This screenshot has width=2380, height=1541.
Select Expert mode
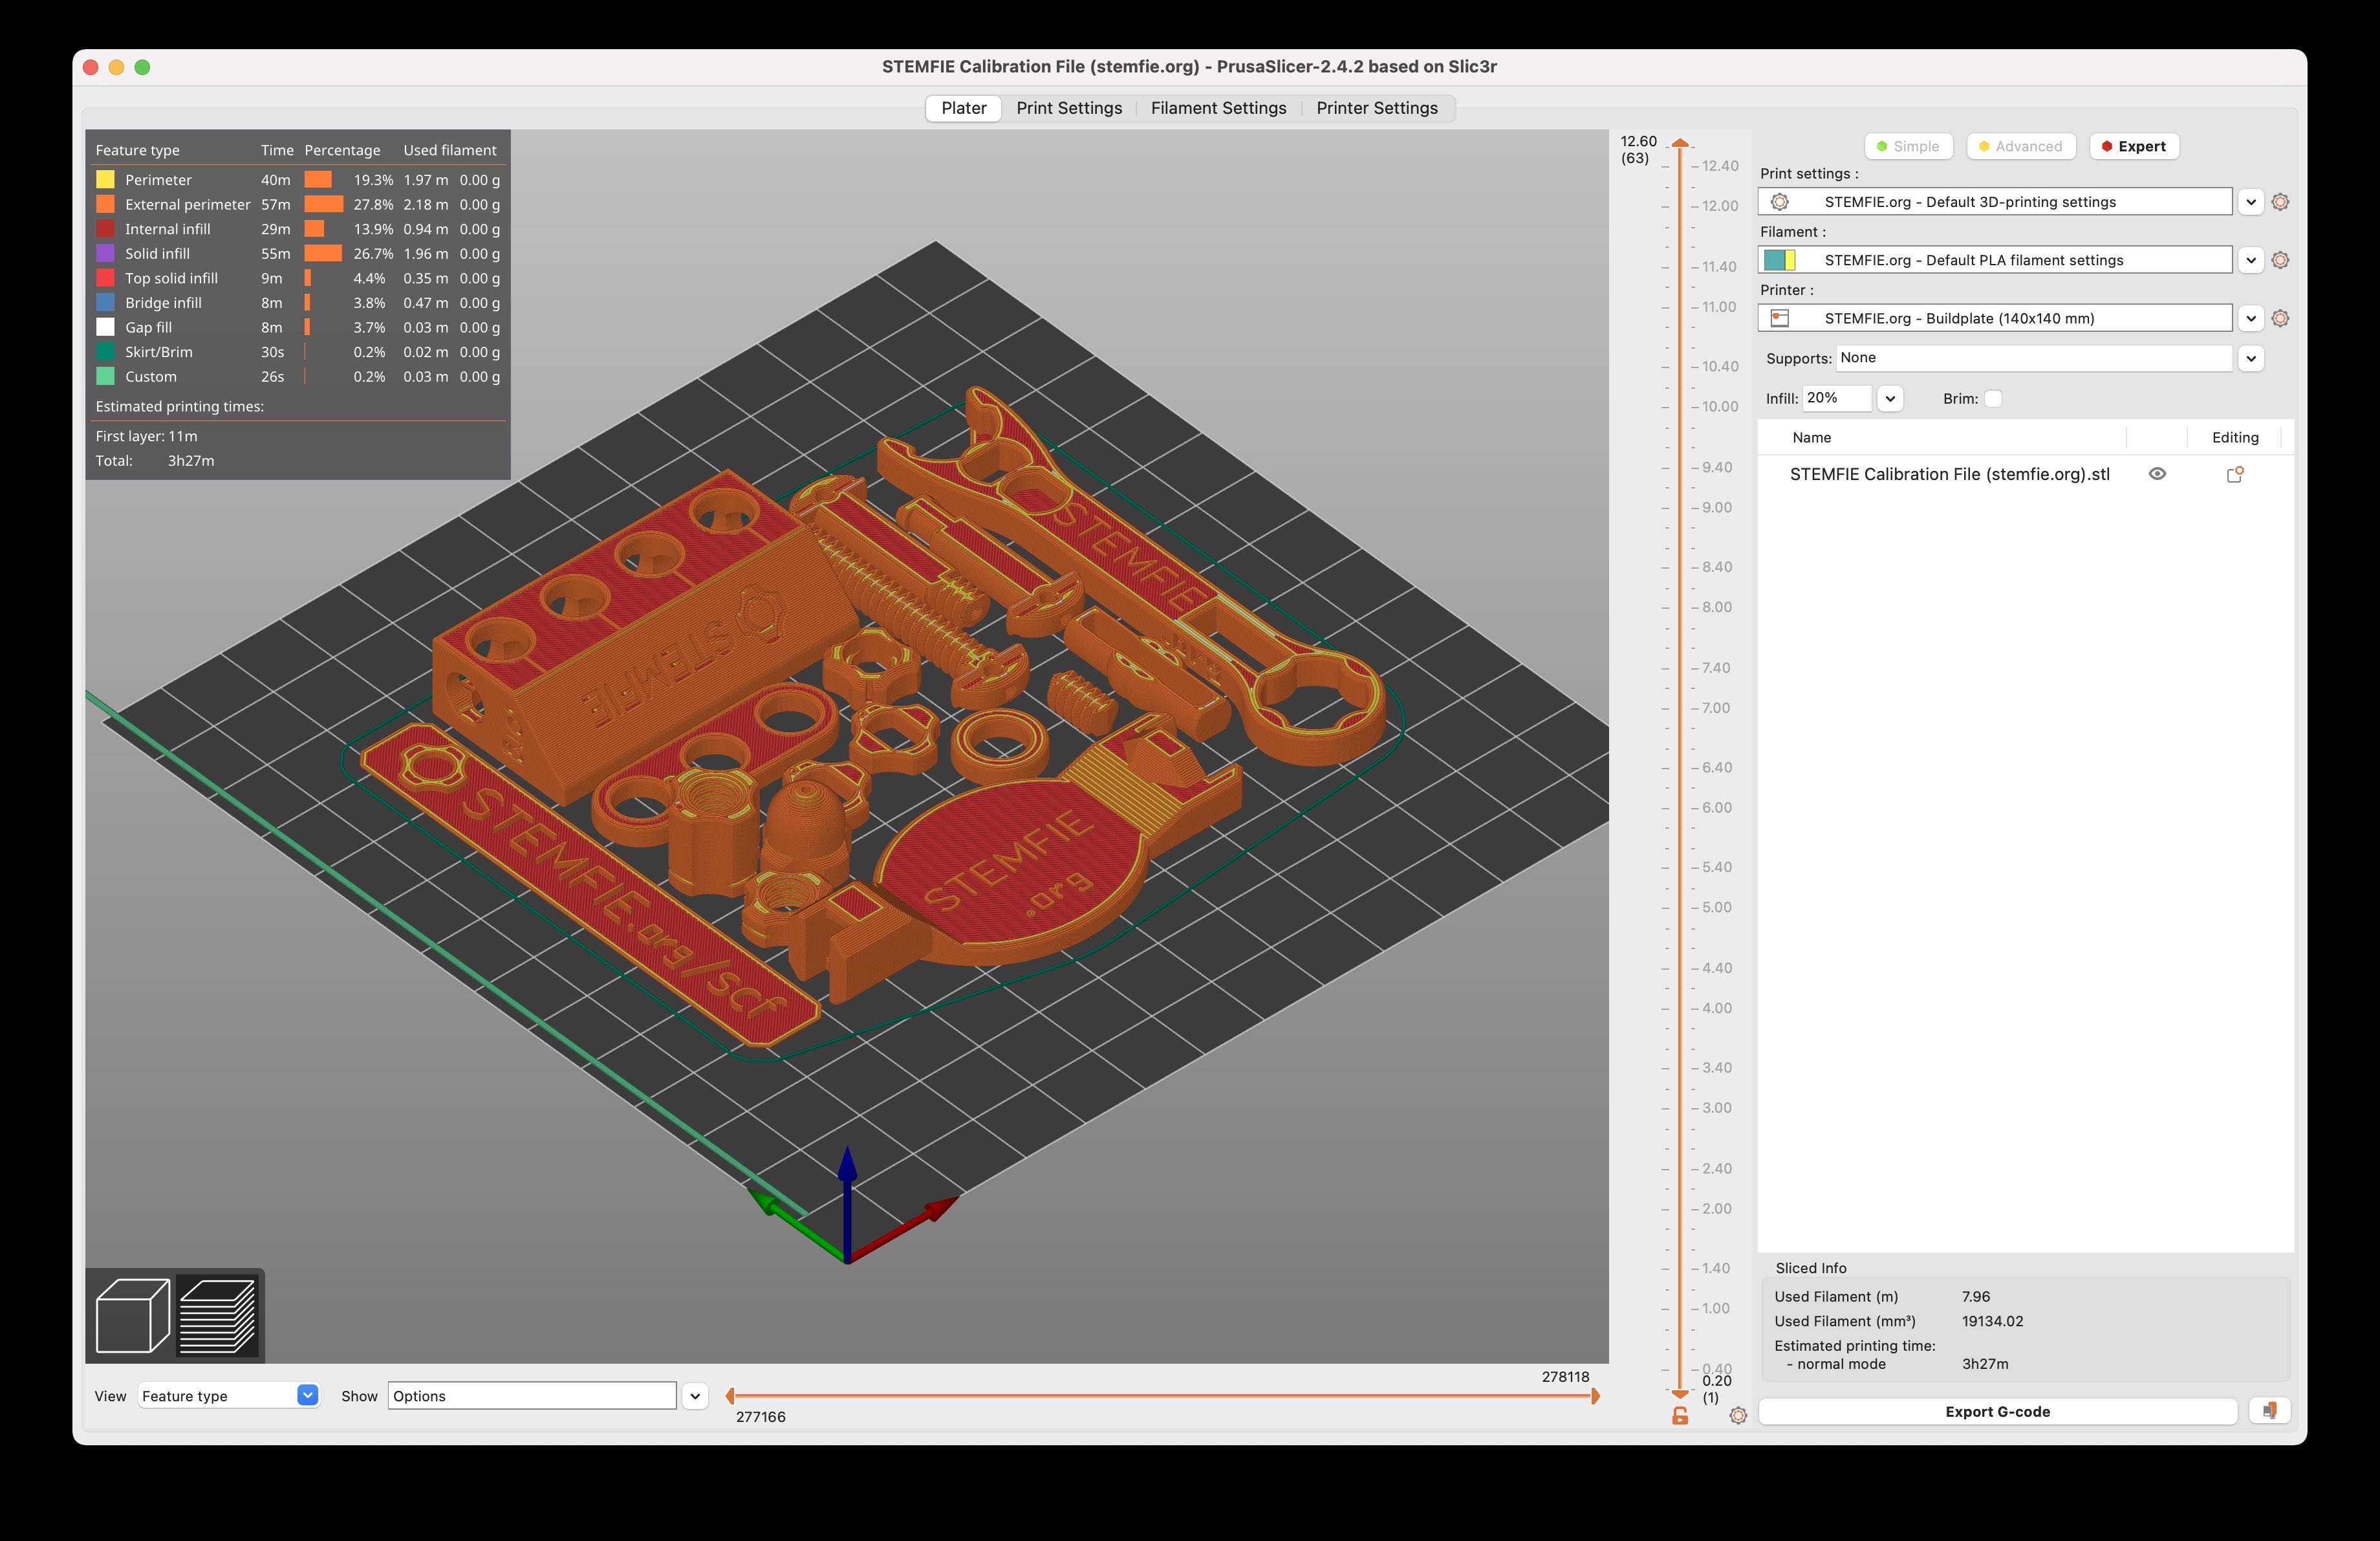pyautogui.click(x=2133, y=146)
